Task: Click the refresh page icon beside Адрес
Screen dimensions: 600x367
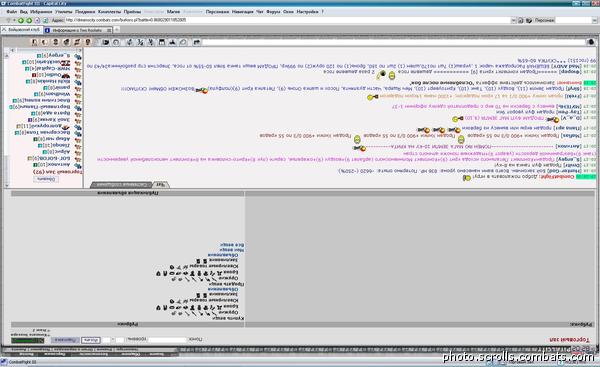Action: click(46, 20)
